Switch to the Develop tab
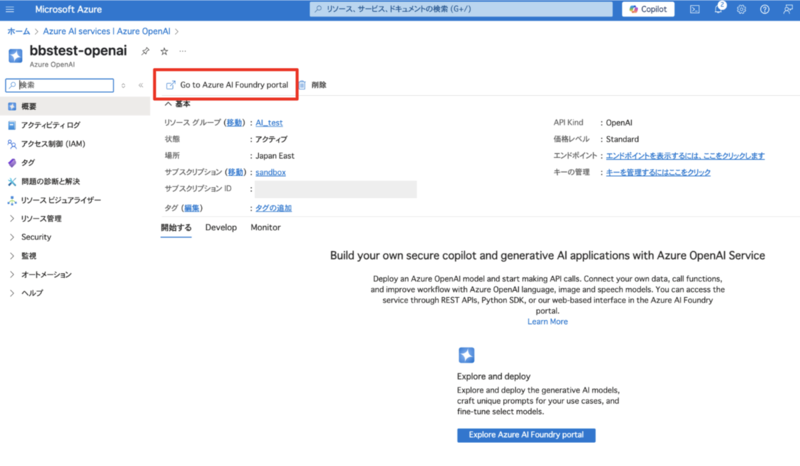Screen dimensions: 800x466 [x=221, y=228]
